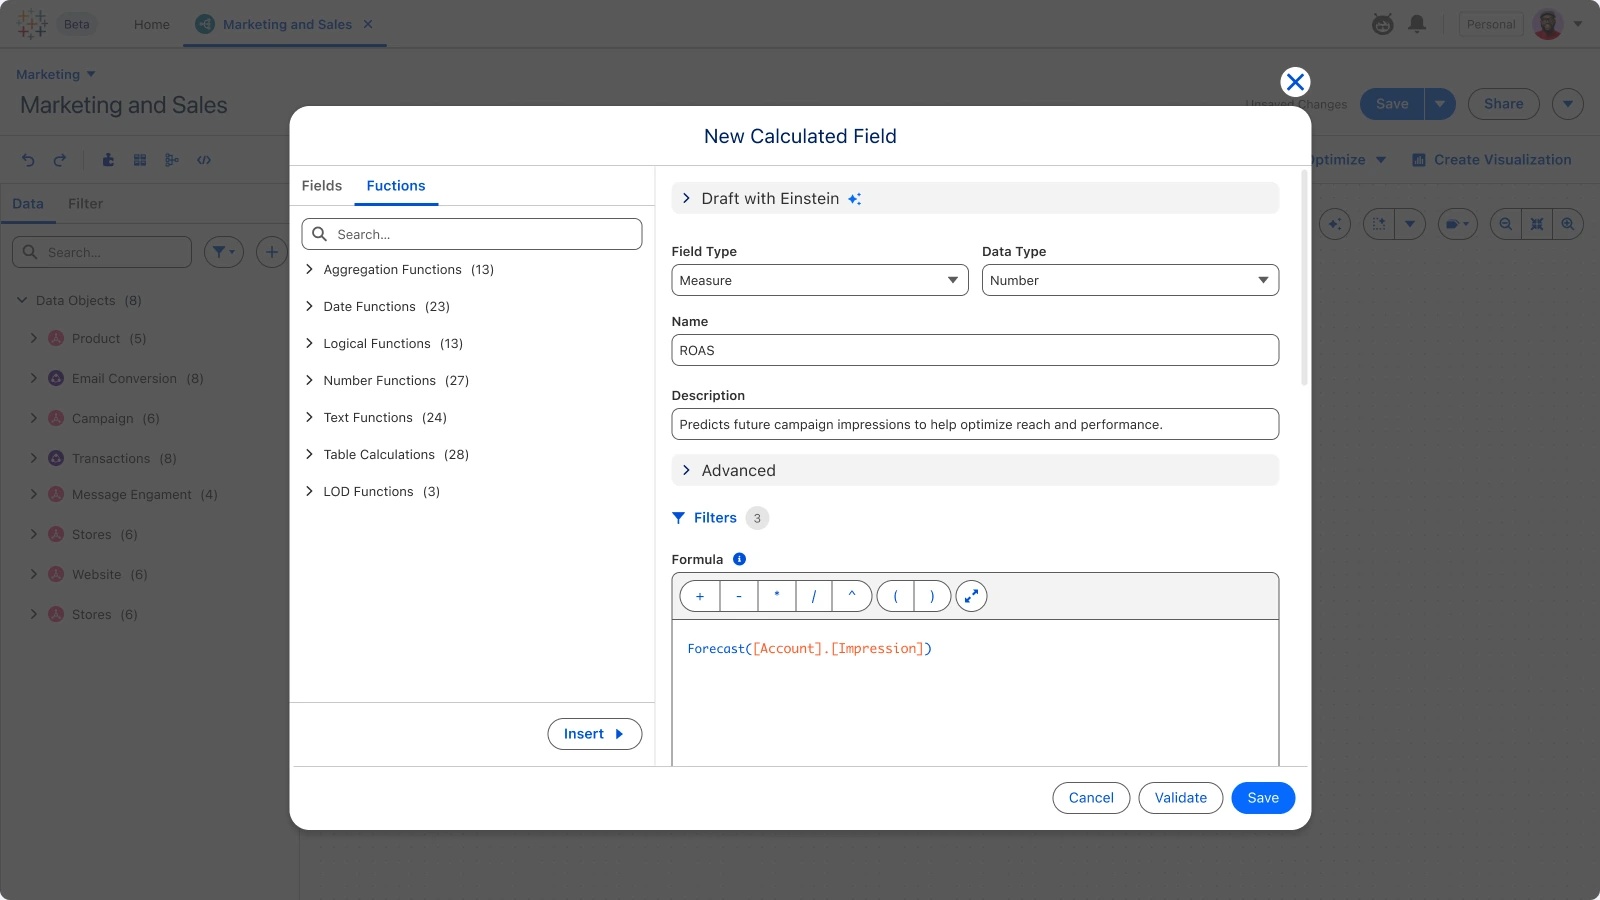Select the Fuctions tab
The image size is (1600, 900).
tap(396, 186)
